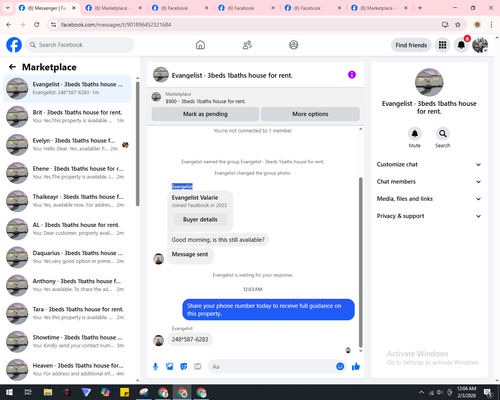Screen dimensions: 500x400
Task: Click More options button
Action: point(310,114)
